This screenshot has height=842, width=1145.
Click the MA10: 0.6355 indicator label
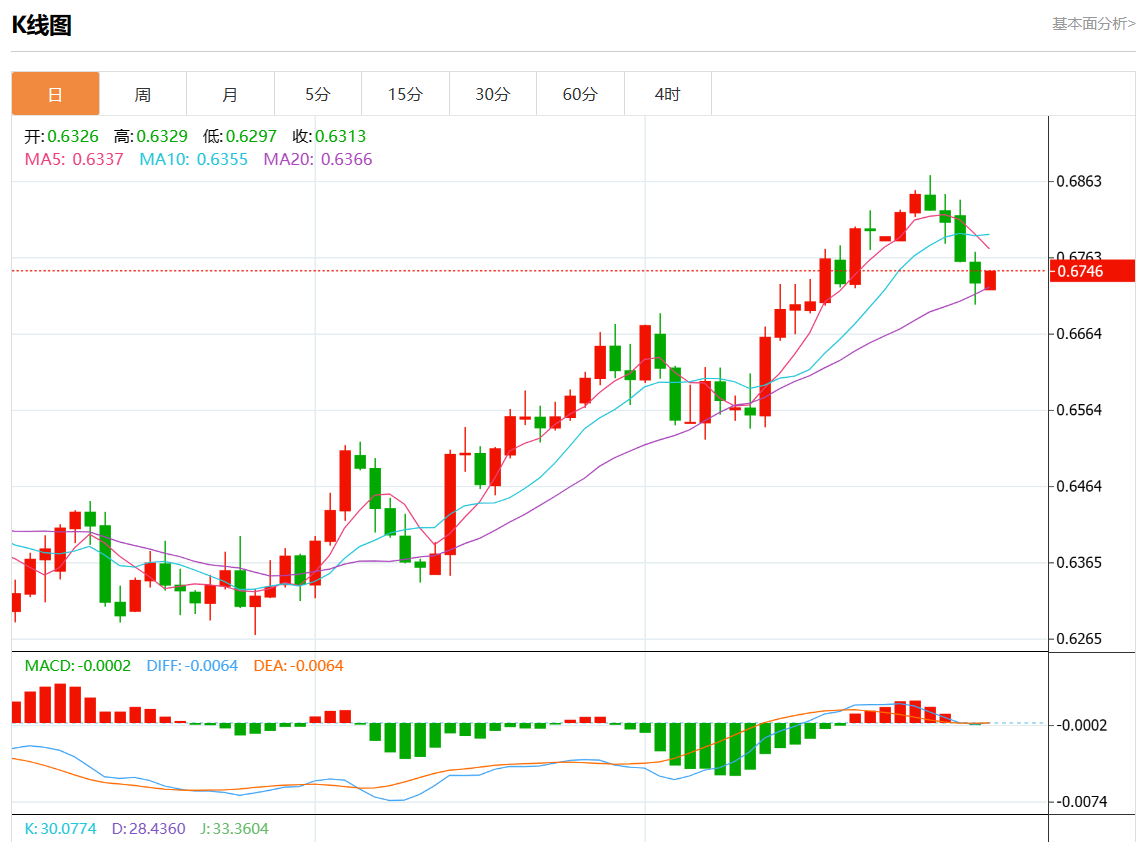pos(194,159)
